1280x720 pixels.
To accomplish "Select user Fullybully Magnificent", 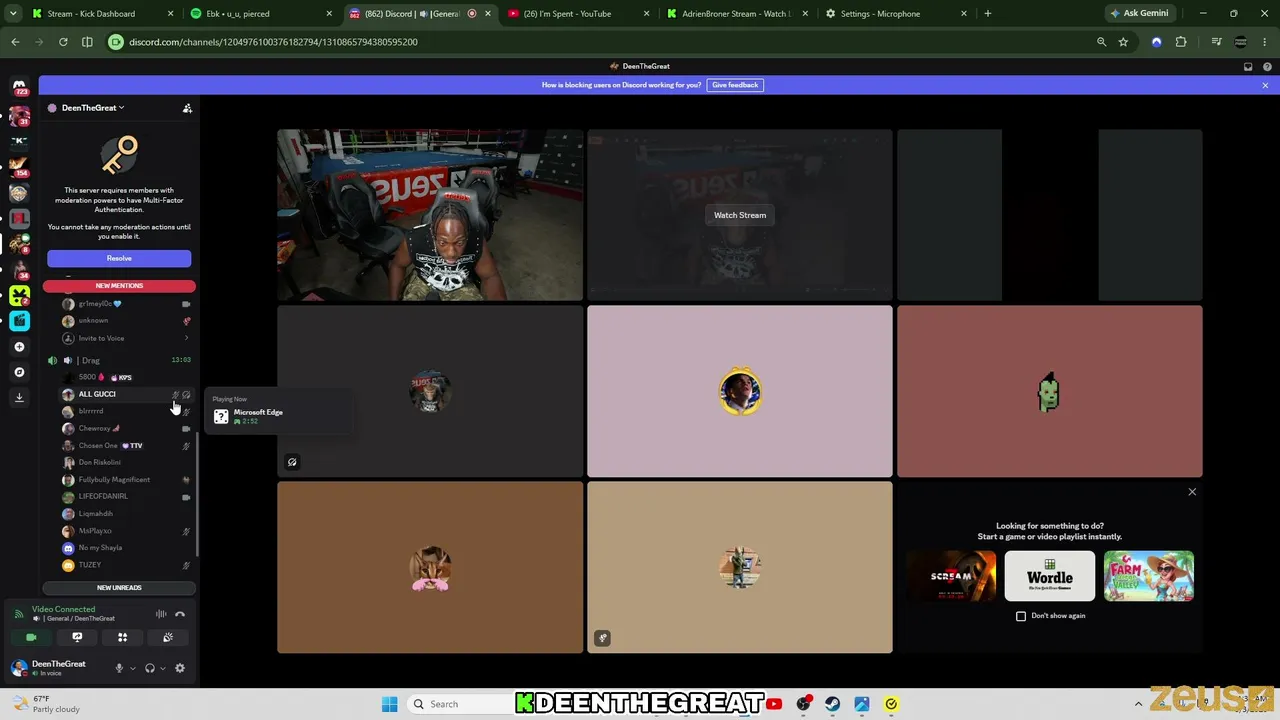I will click(x=124, y=479).
